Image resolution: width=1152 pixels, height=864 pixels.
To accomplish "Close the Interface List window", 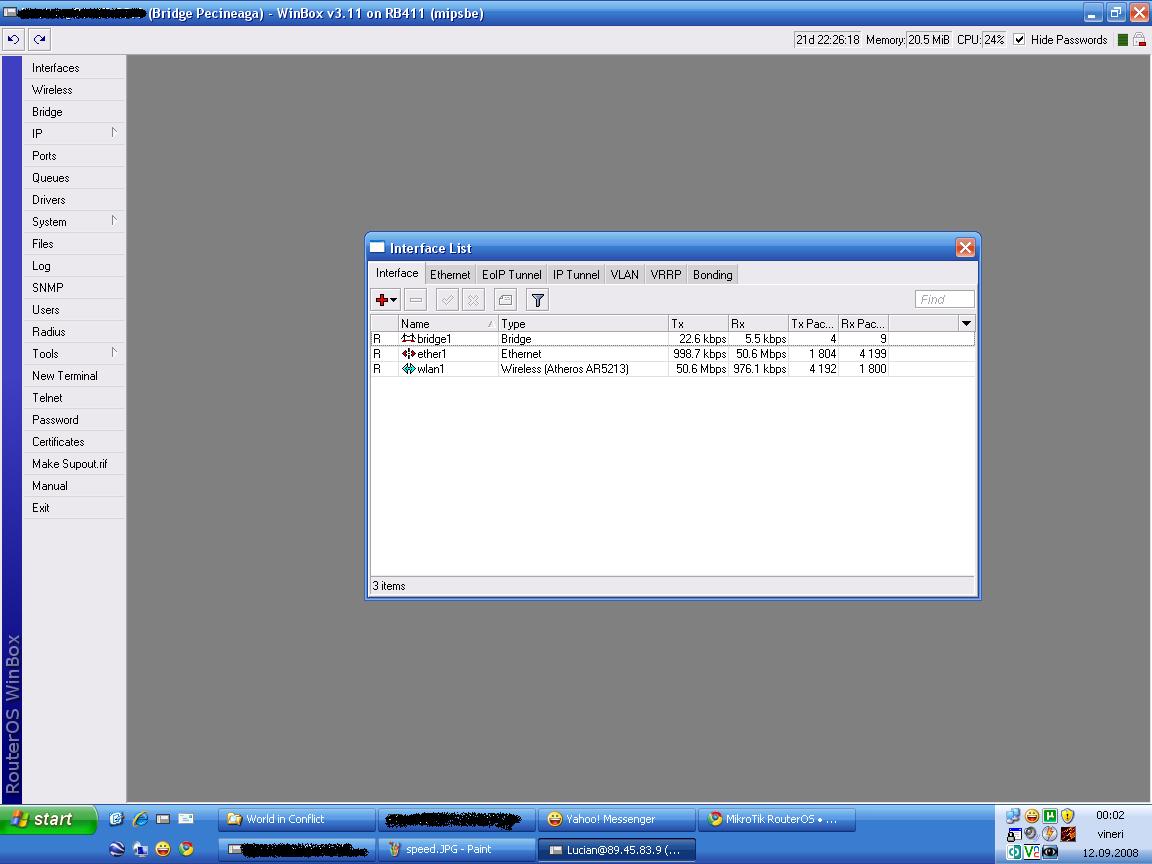I will [x=965, y=248].
